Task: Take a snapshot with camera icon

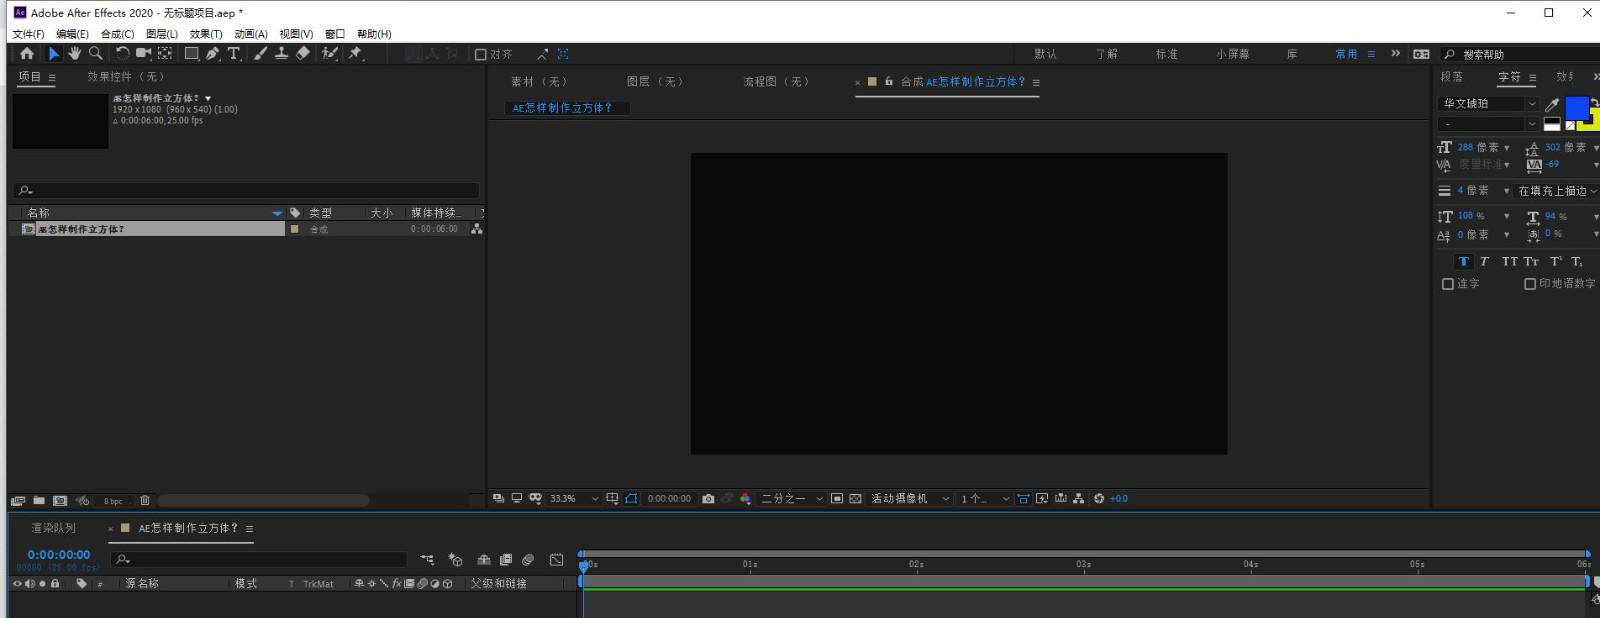Action: click(708, 498)
